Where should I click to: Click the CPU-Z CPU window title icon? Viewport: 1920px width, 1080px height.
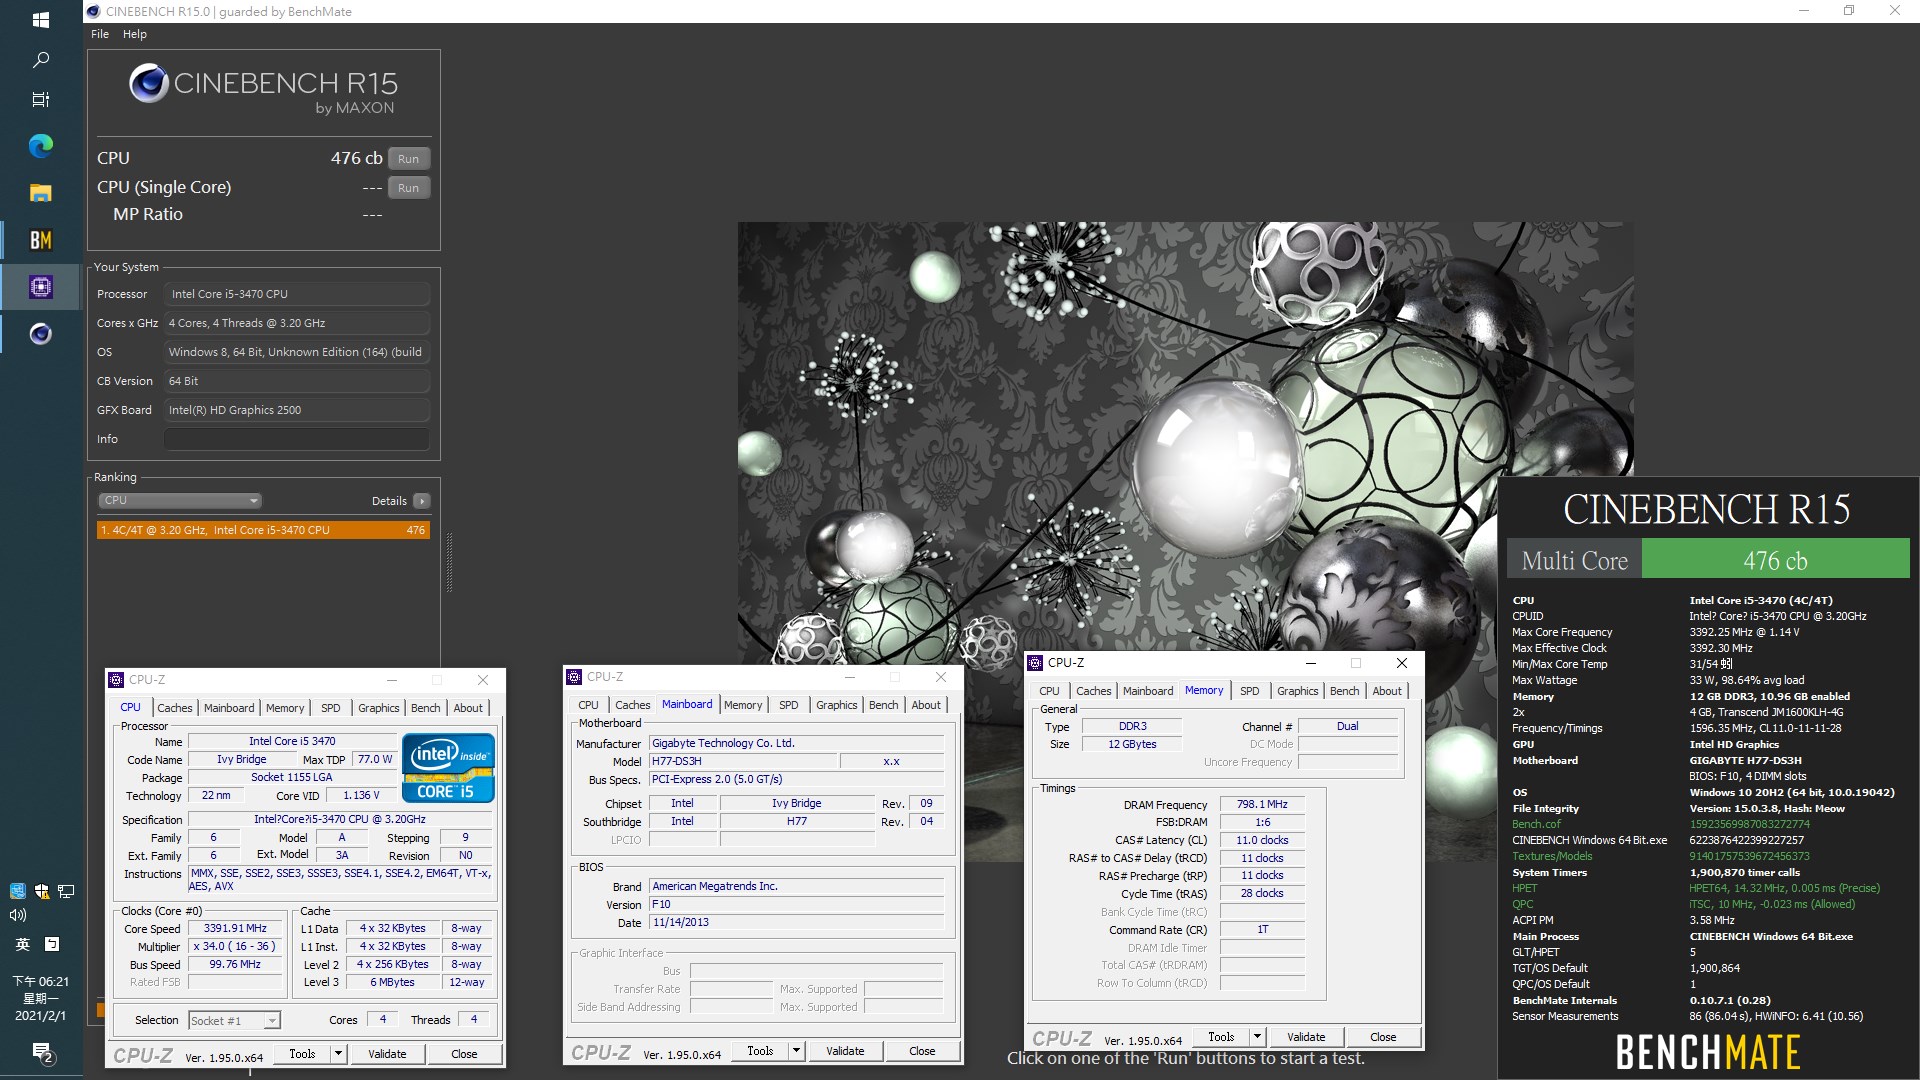(116, 680)
